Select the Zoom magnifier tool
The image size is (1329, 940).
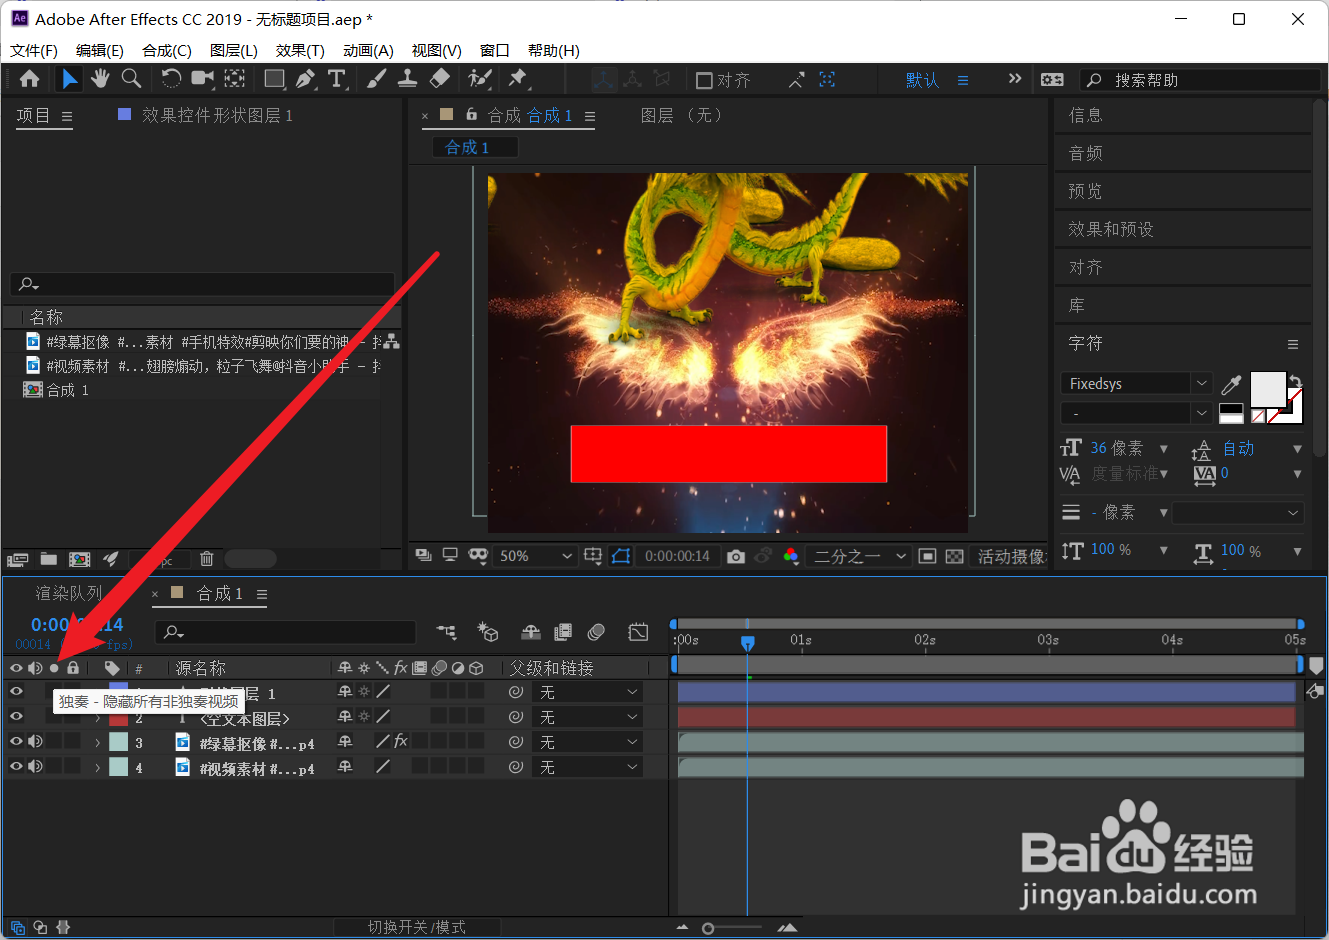tap(131, 79)
